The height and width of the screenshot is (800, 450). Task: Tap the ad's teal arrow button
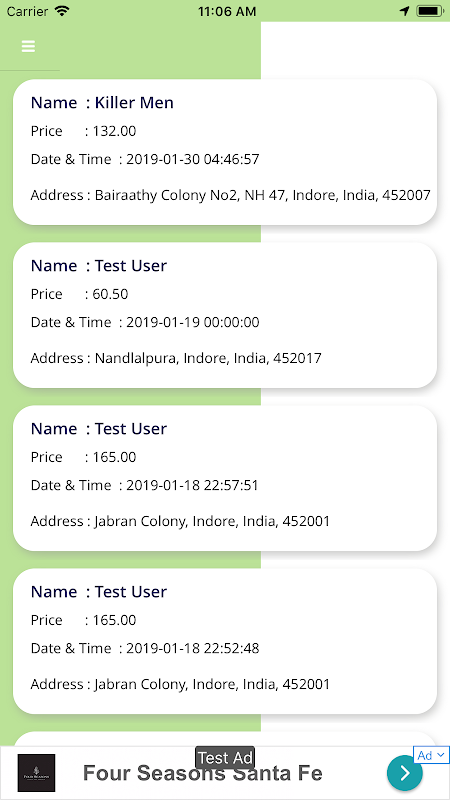pos(405,773)
